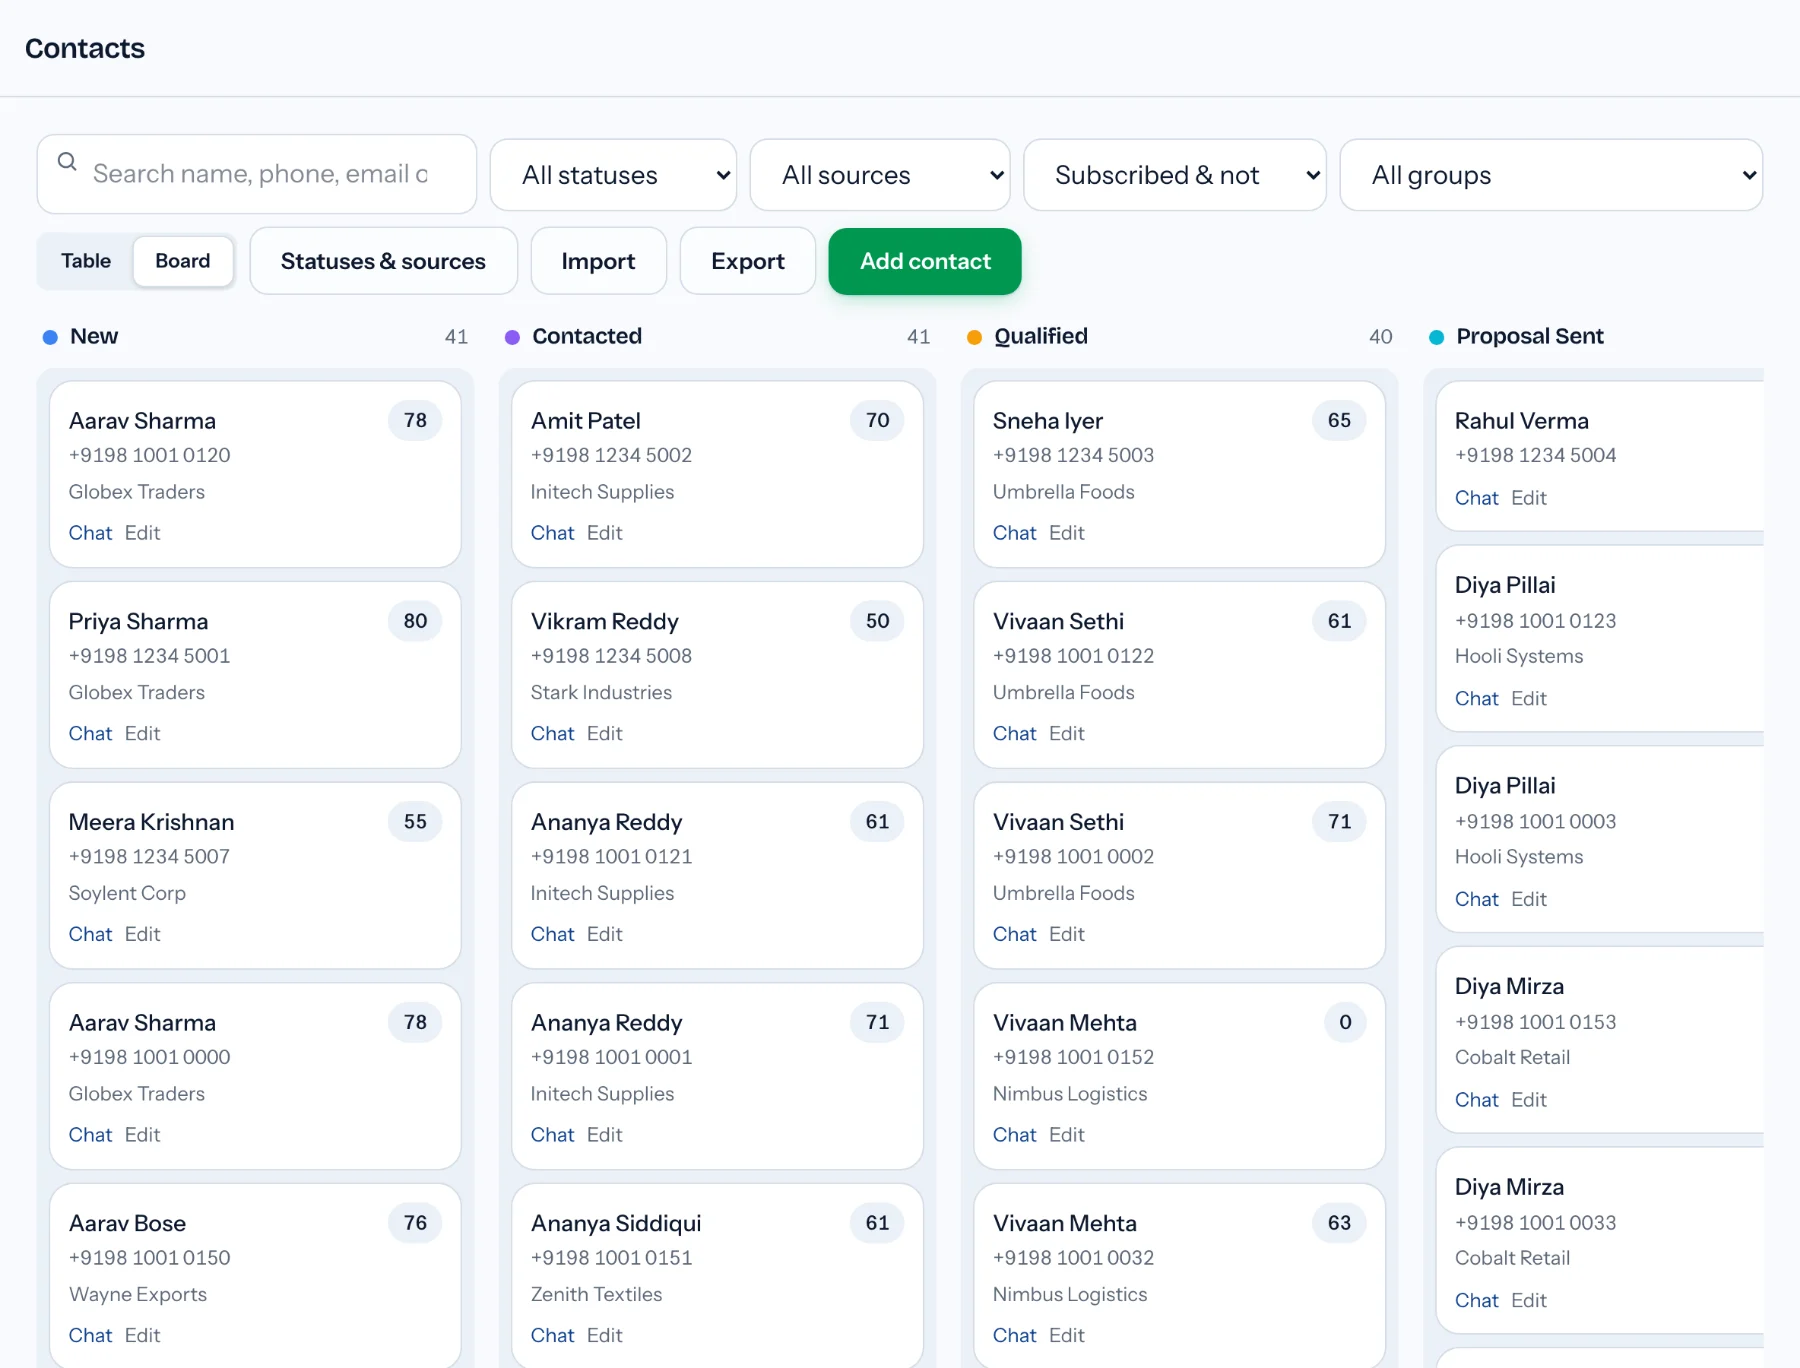The width and height of the screenshot is (1800, 1368).
Task: Select the Qualified column header
Action: point(1041,336)
